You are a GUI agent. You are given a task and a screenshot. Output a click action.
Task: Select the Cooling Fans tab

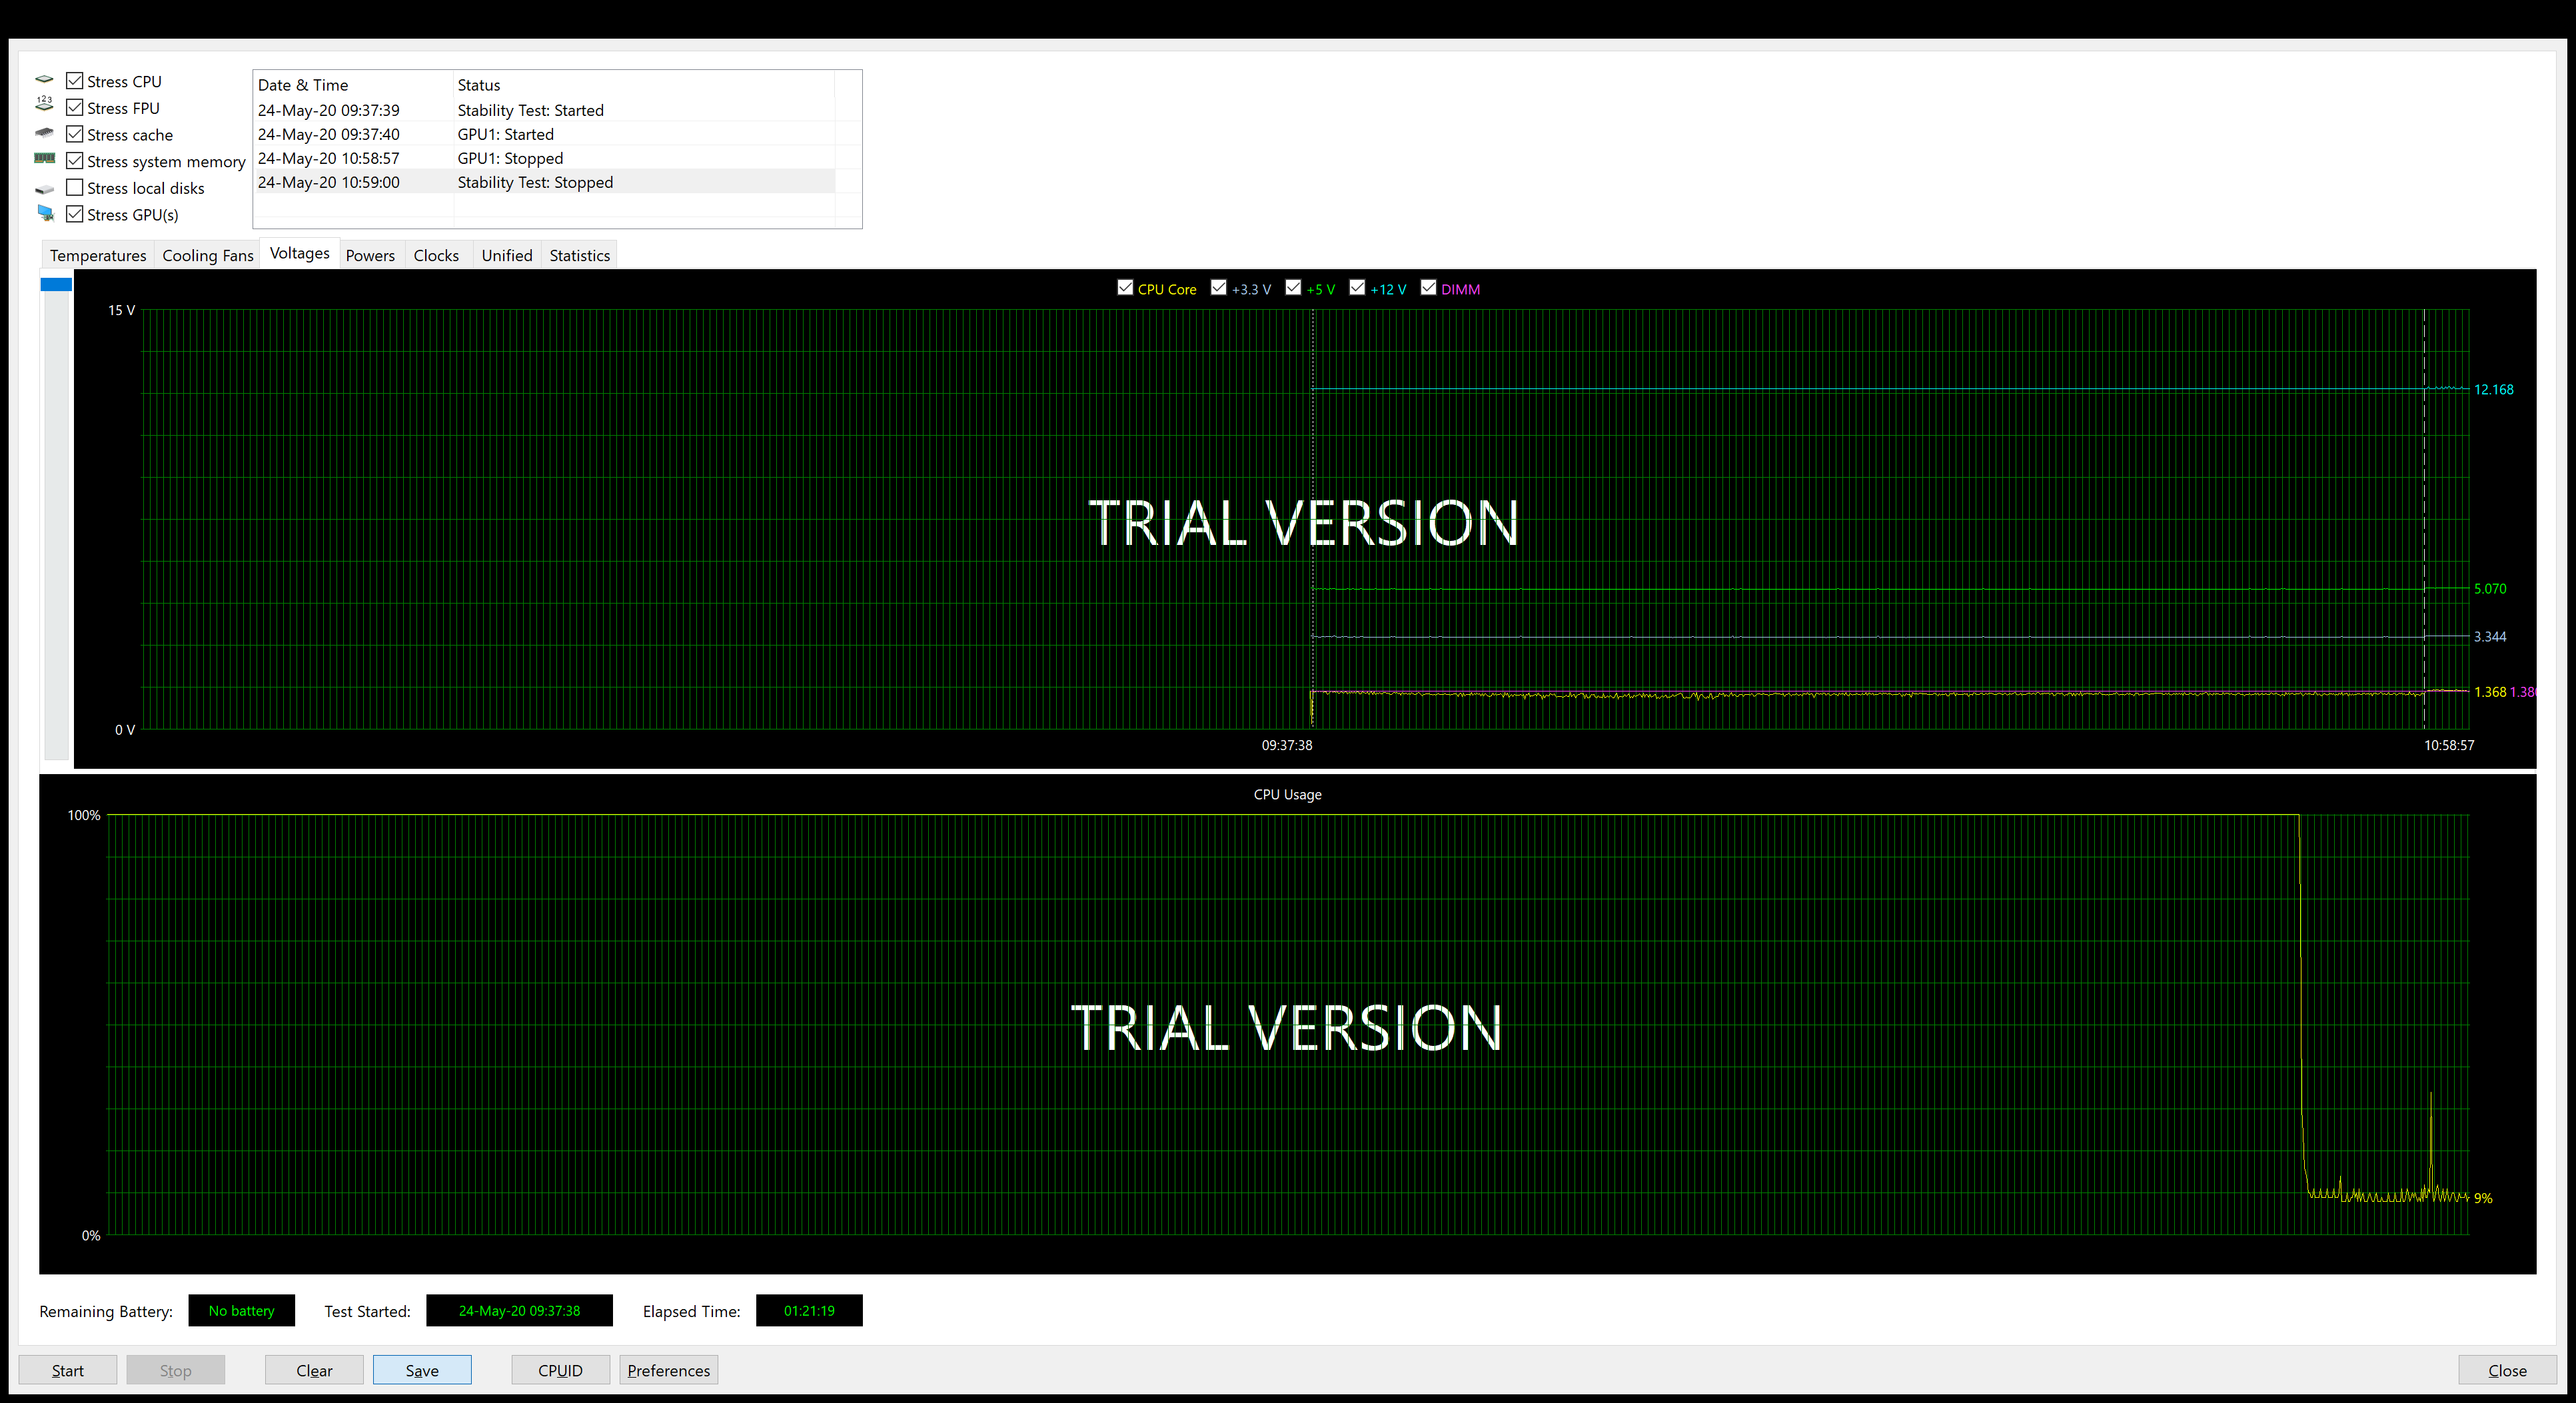click(x=208, y=255)
